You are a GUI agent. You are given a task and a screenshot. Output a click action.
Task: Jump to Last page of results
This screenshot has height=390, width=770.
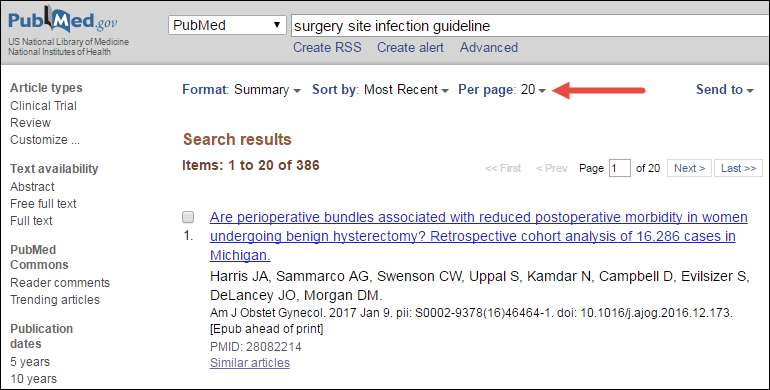[x=738, y=168]
